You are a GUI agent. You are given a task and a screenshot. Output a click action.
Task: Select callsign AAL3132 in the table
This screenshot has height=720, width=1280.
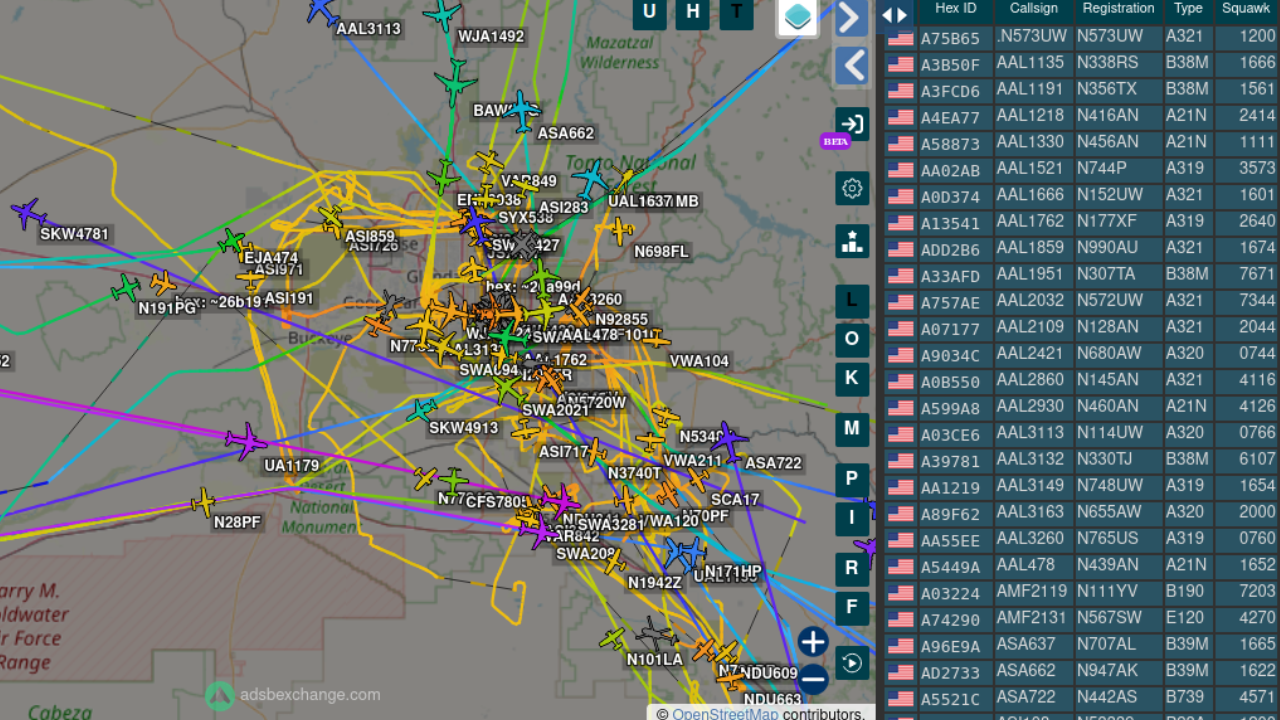click(x=1030, y=461)
